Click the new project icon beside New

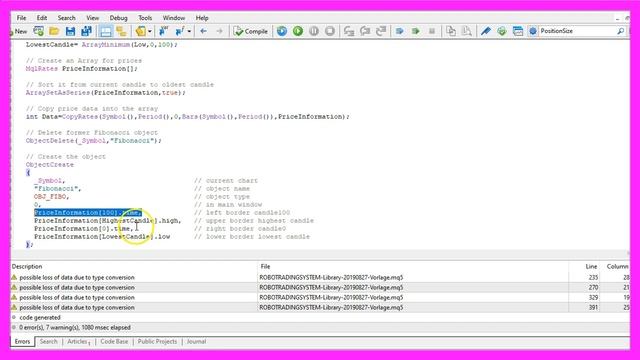click(x=38, y=31)
